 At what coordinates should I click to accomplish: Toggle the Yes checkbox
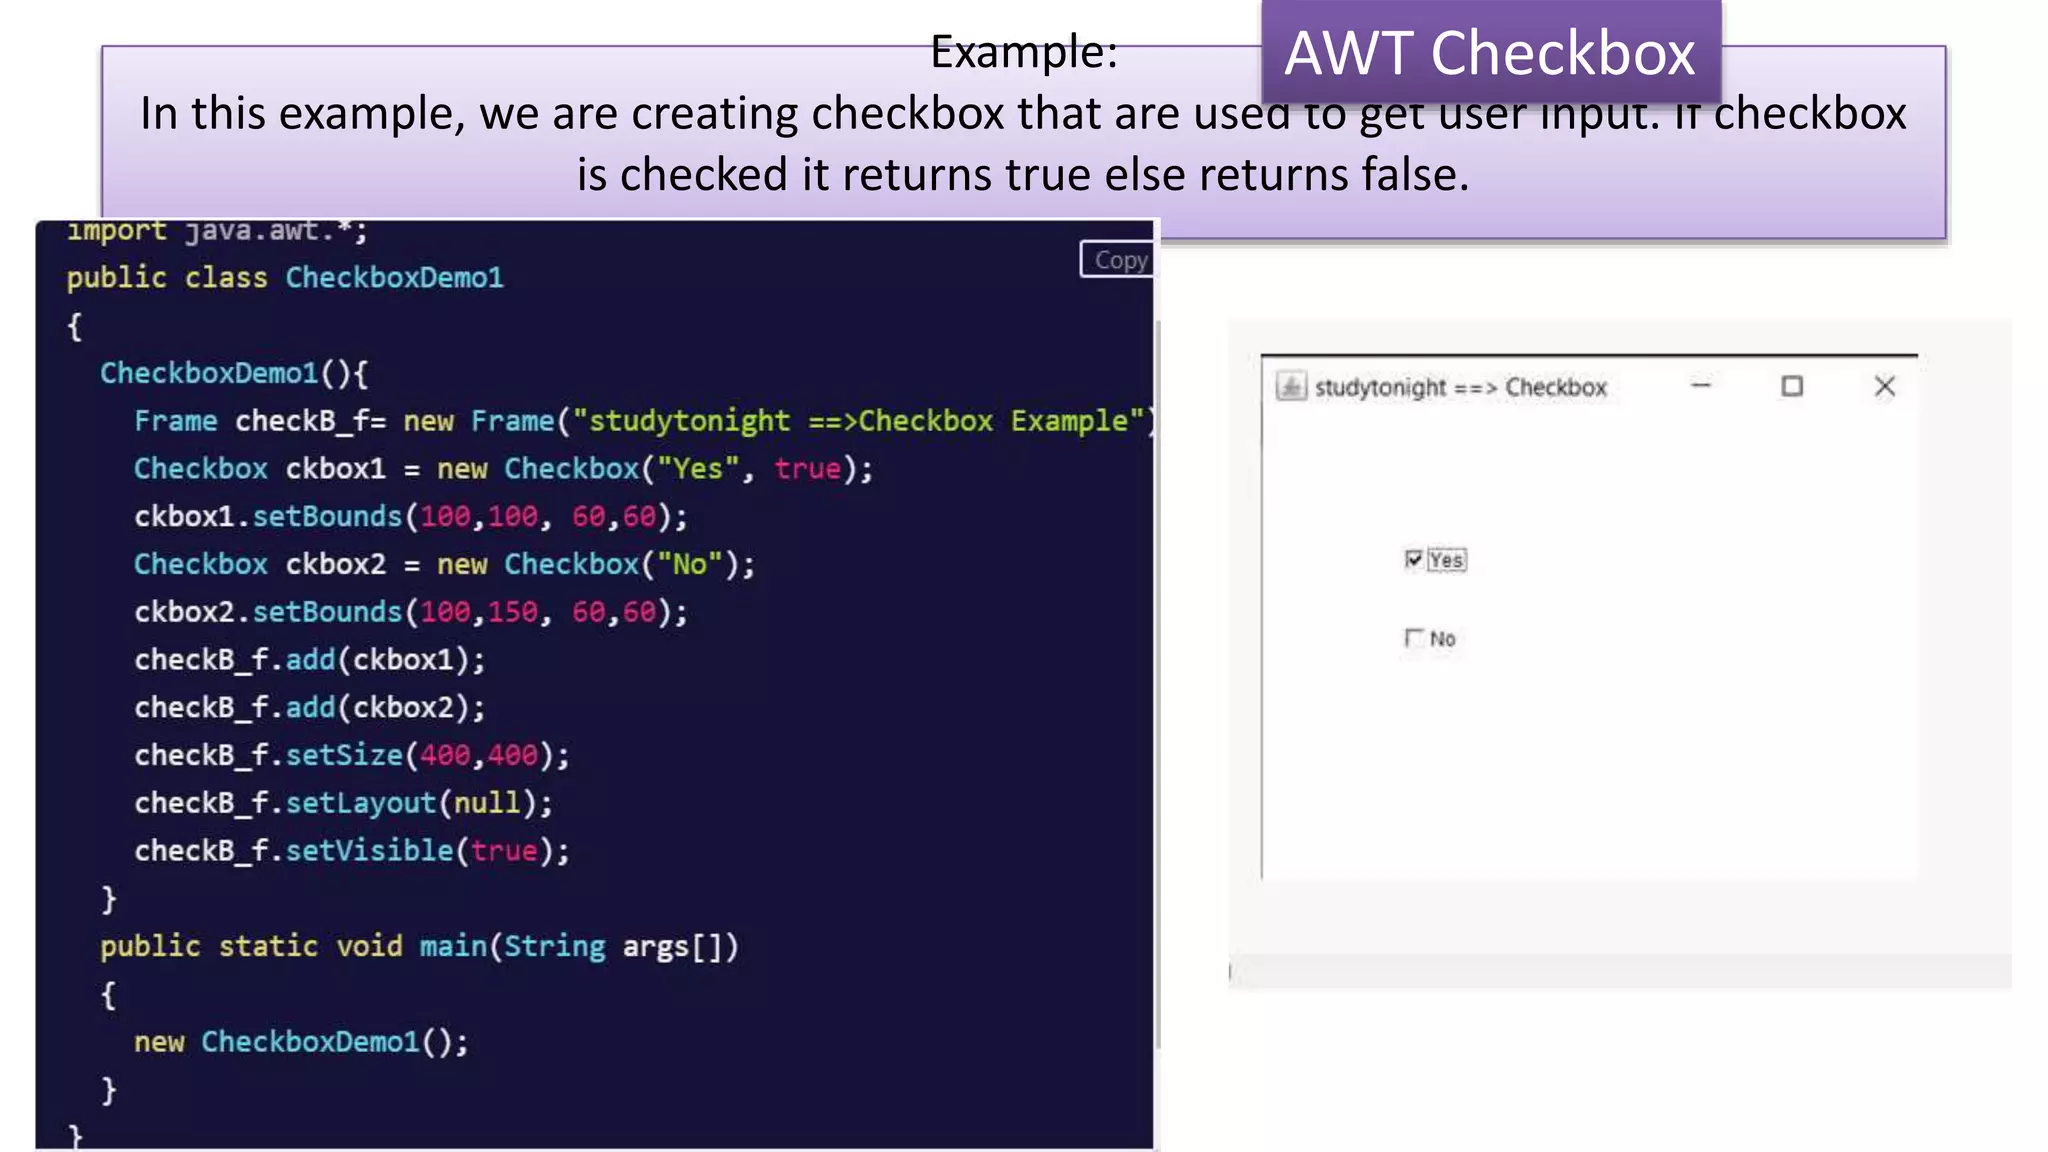[x=1413, y=559]
